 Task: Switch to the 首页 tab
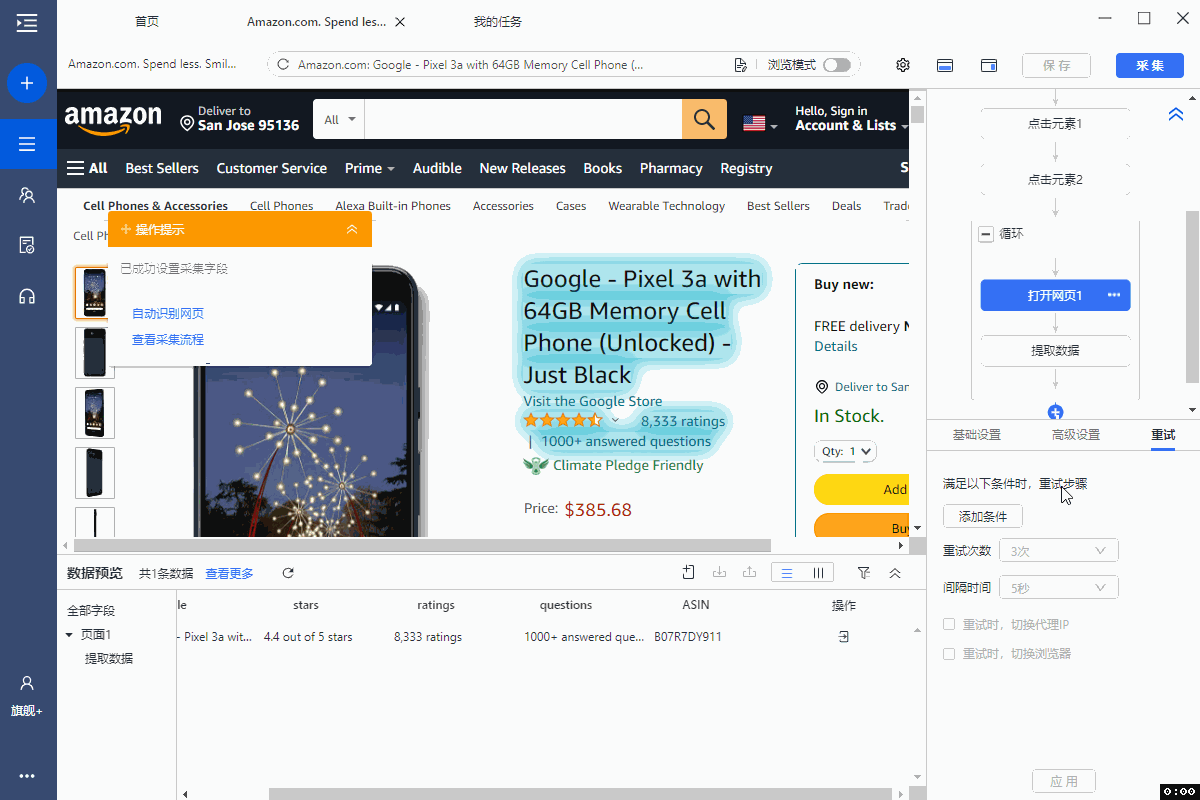(x=147, y=22)
